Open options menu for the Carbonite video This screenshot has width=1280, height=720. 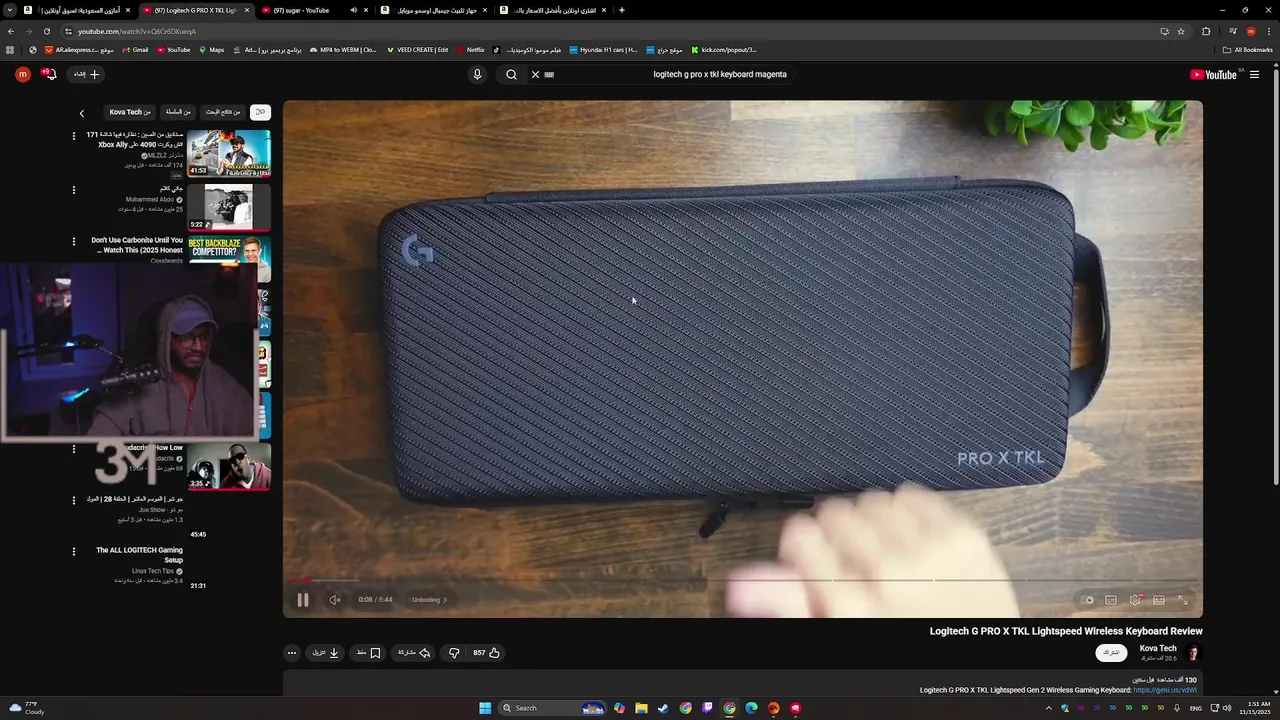(73, 241)
